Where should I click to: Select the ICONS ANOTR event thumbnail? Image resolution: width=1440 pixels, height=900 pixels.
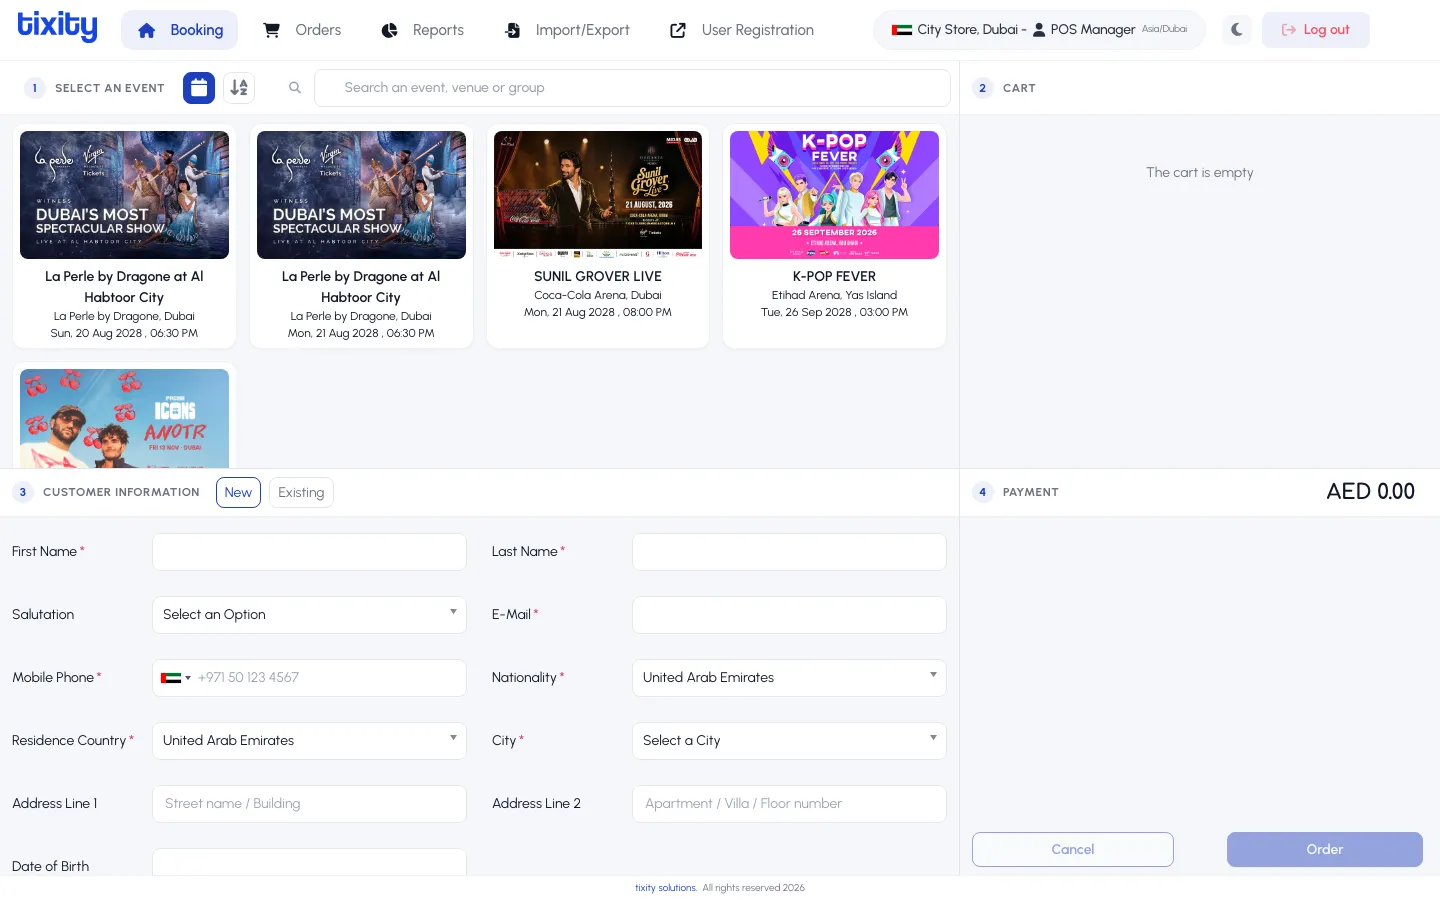point(124,418)
